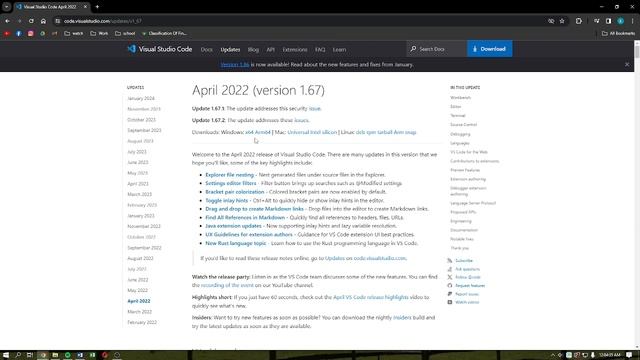Jump to Source Control section
This screenshot has height=360, width=640.
point(463,124)
